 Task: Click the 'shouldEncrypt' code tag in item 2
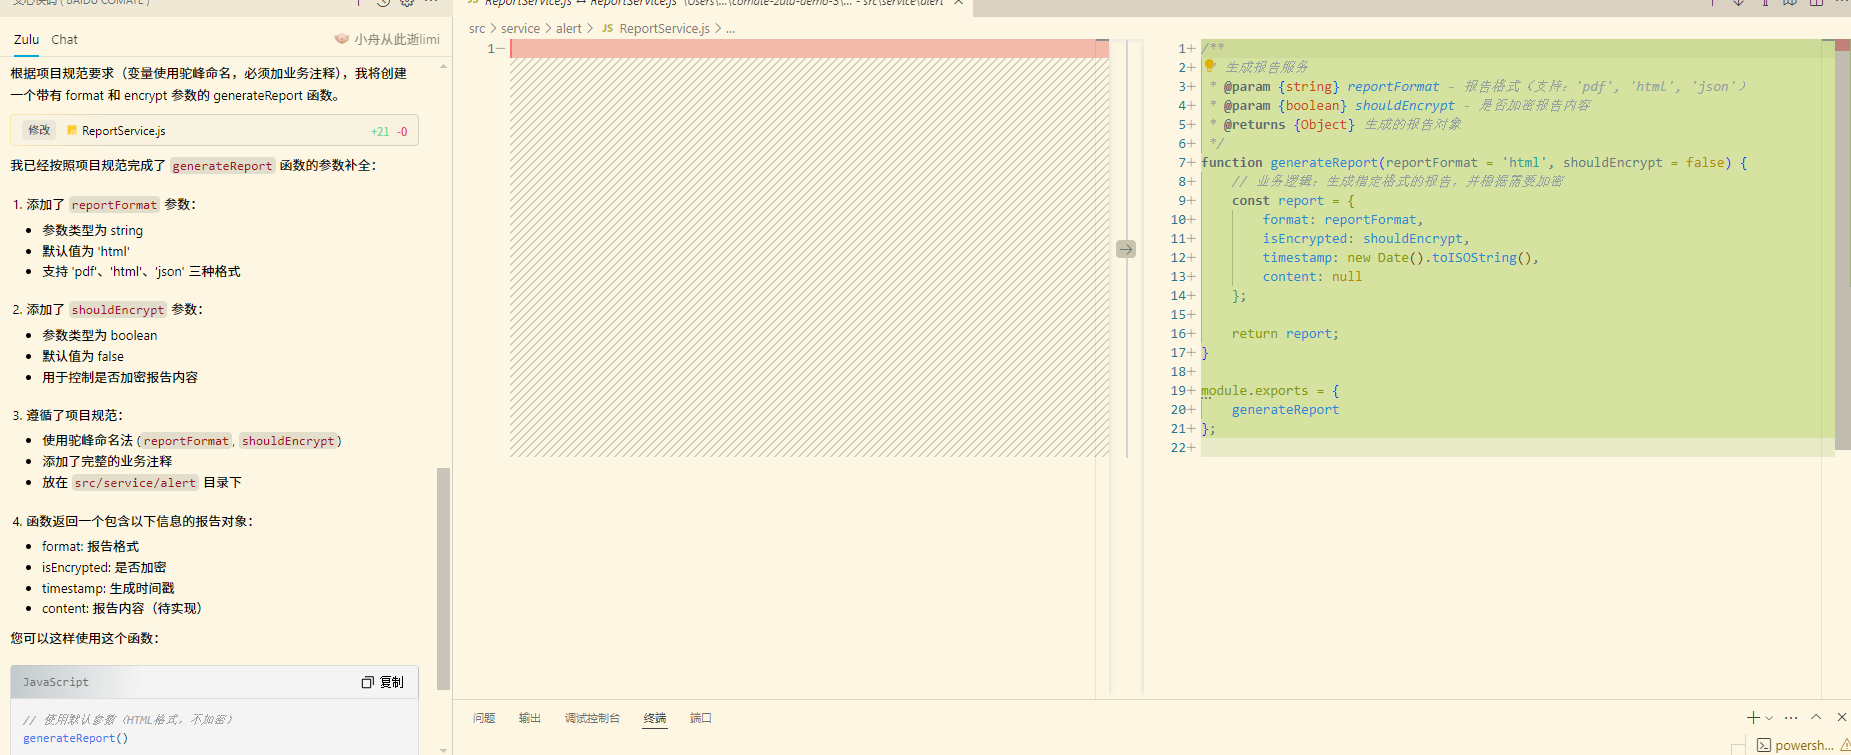(x=117, y=310)
